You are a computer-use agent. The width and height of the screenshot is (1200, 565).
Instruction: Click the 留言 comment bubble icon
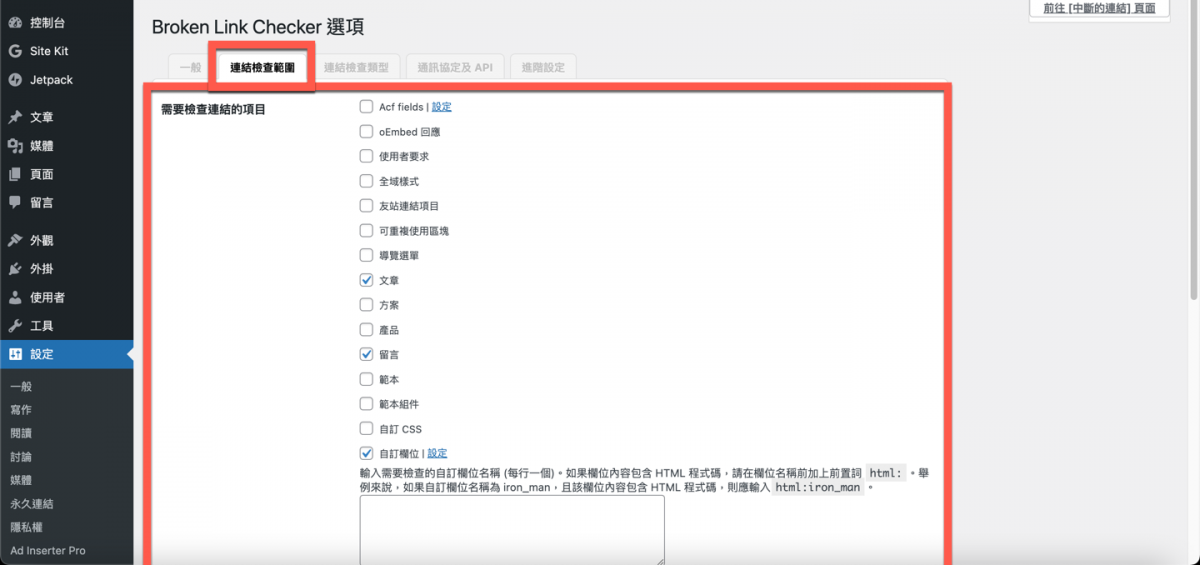point(15,202)
